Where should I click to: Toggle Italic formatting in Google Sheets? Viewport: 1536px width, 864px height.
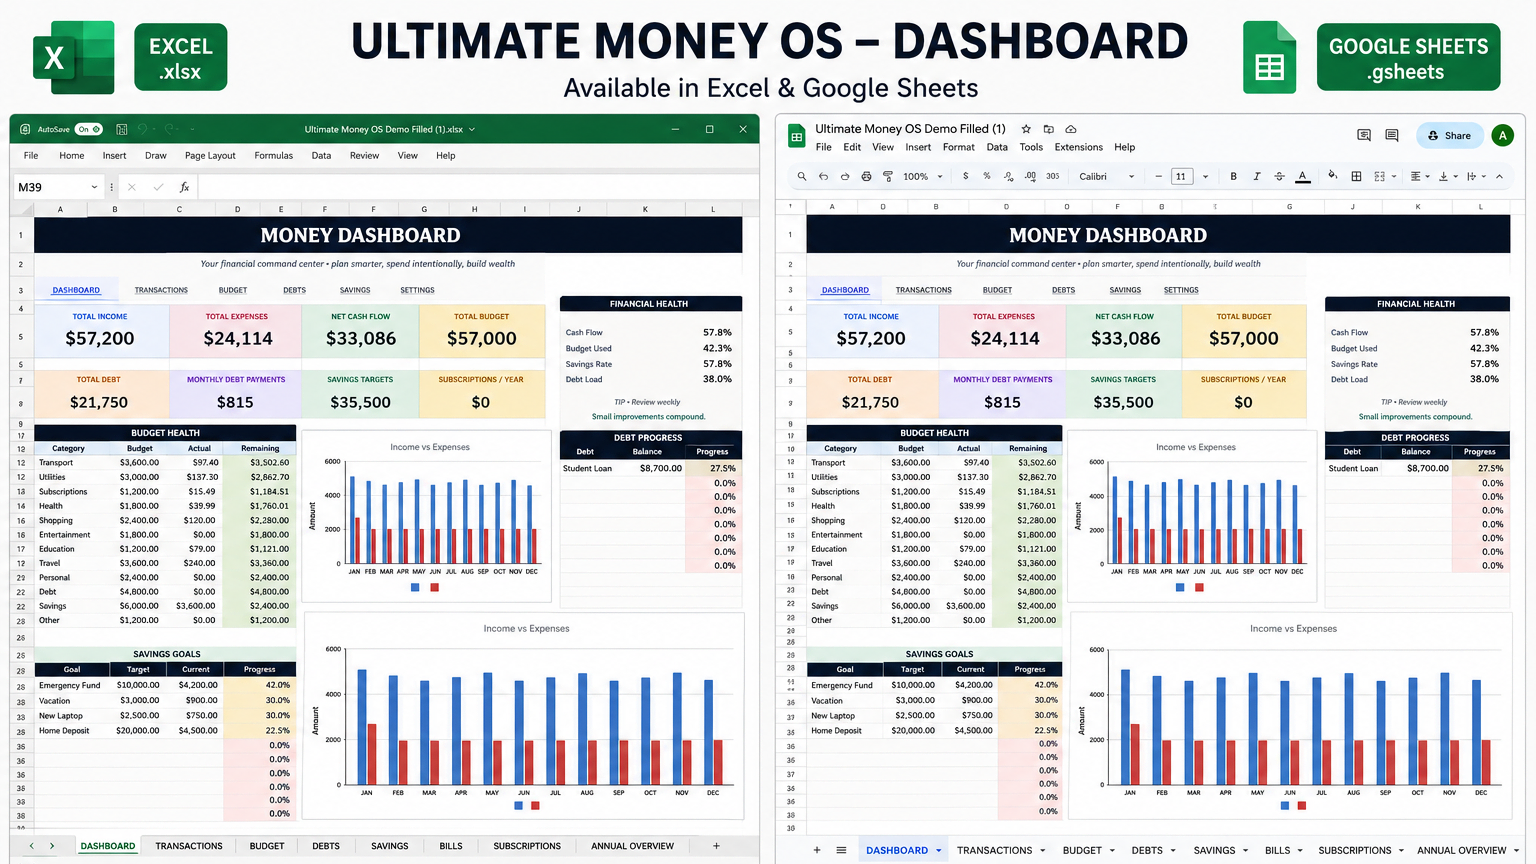(1257, 176)
